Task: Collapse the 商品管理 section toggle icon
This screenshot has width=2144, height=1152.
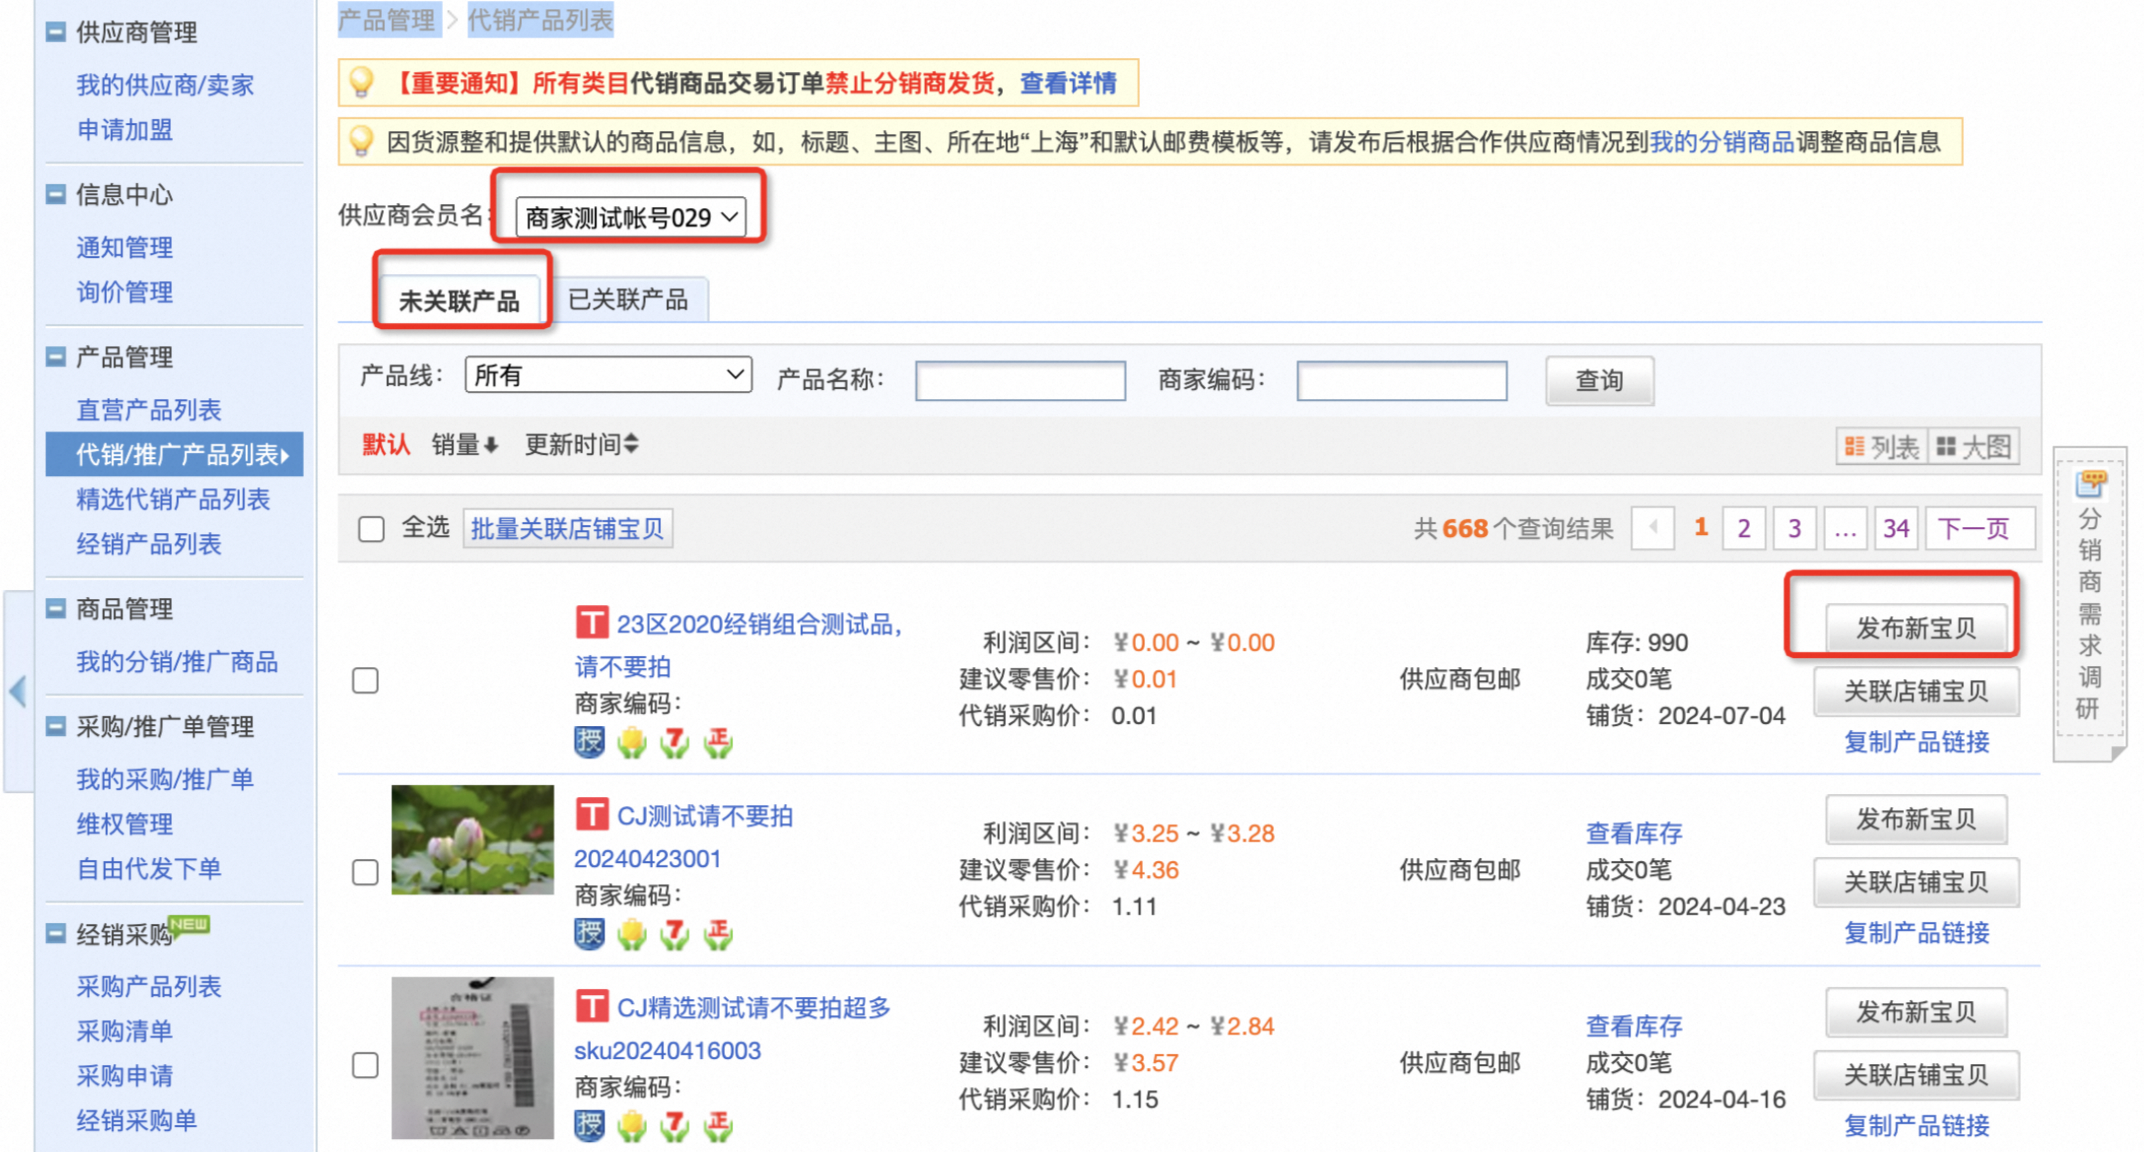Action: pos(56,608)
